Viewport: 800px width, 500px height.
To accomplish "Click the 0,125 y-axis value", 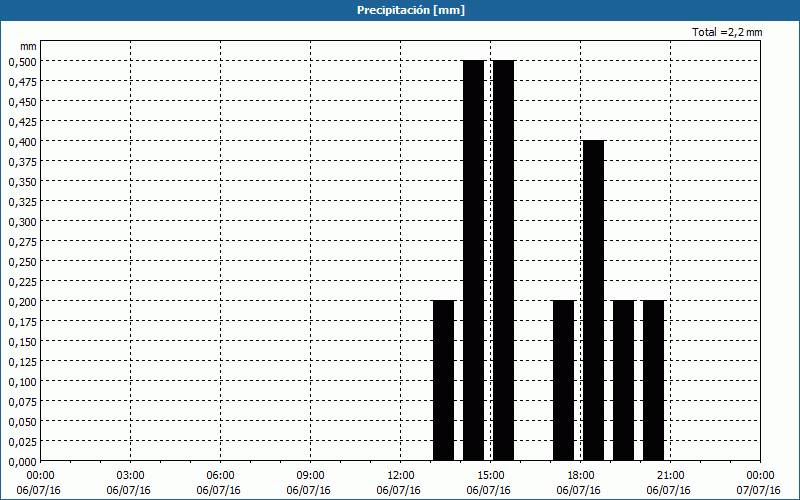I will (22, 361).
